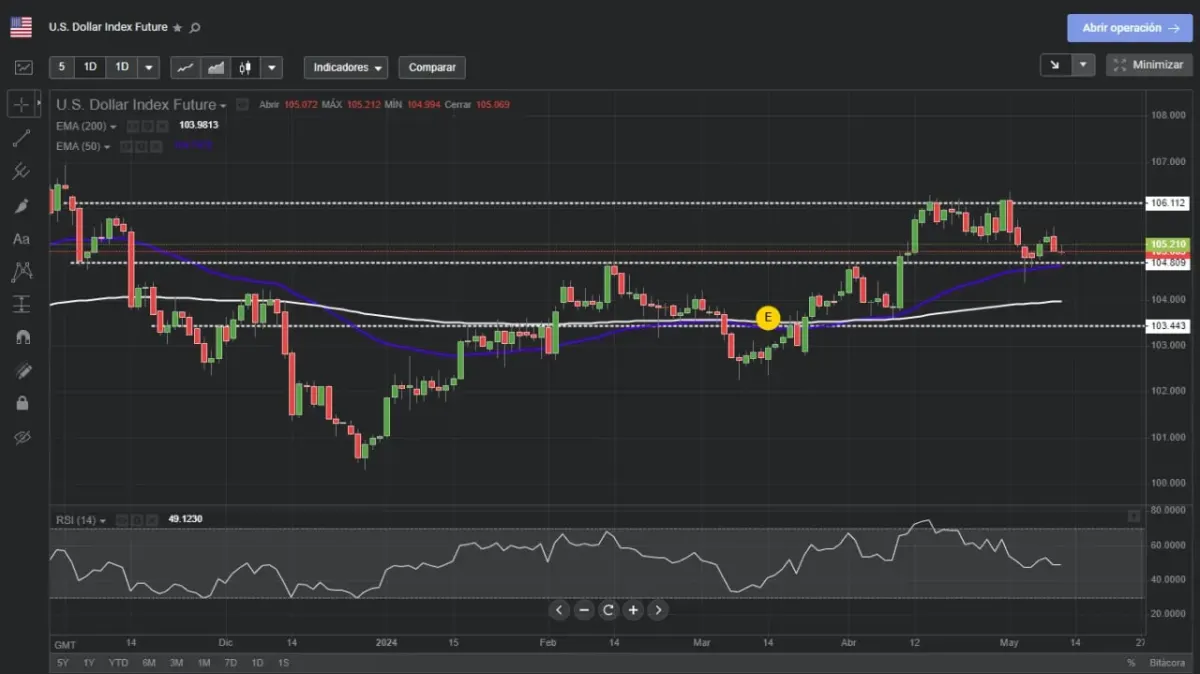Select the YTD time range
Viewport: 1200px width, 674px height.
point(118,663)
